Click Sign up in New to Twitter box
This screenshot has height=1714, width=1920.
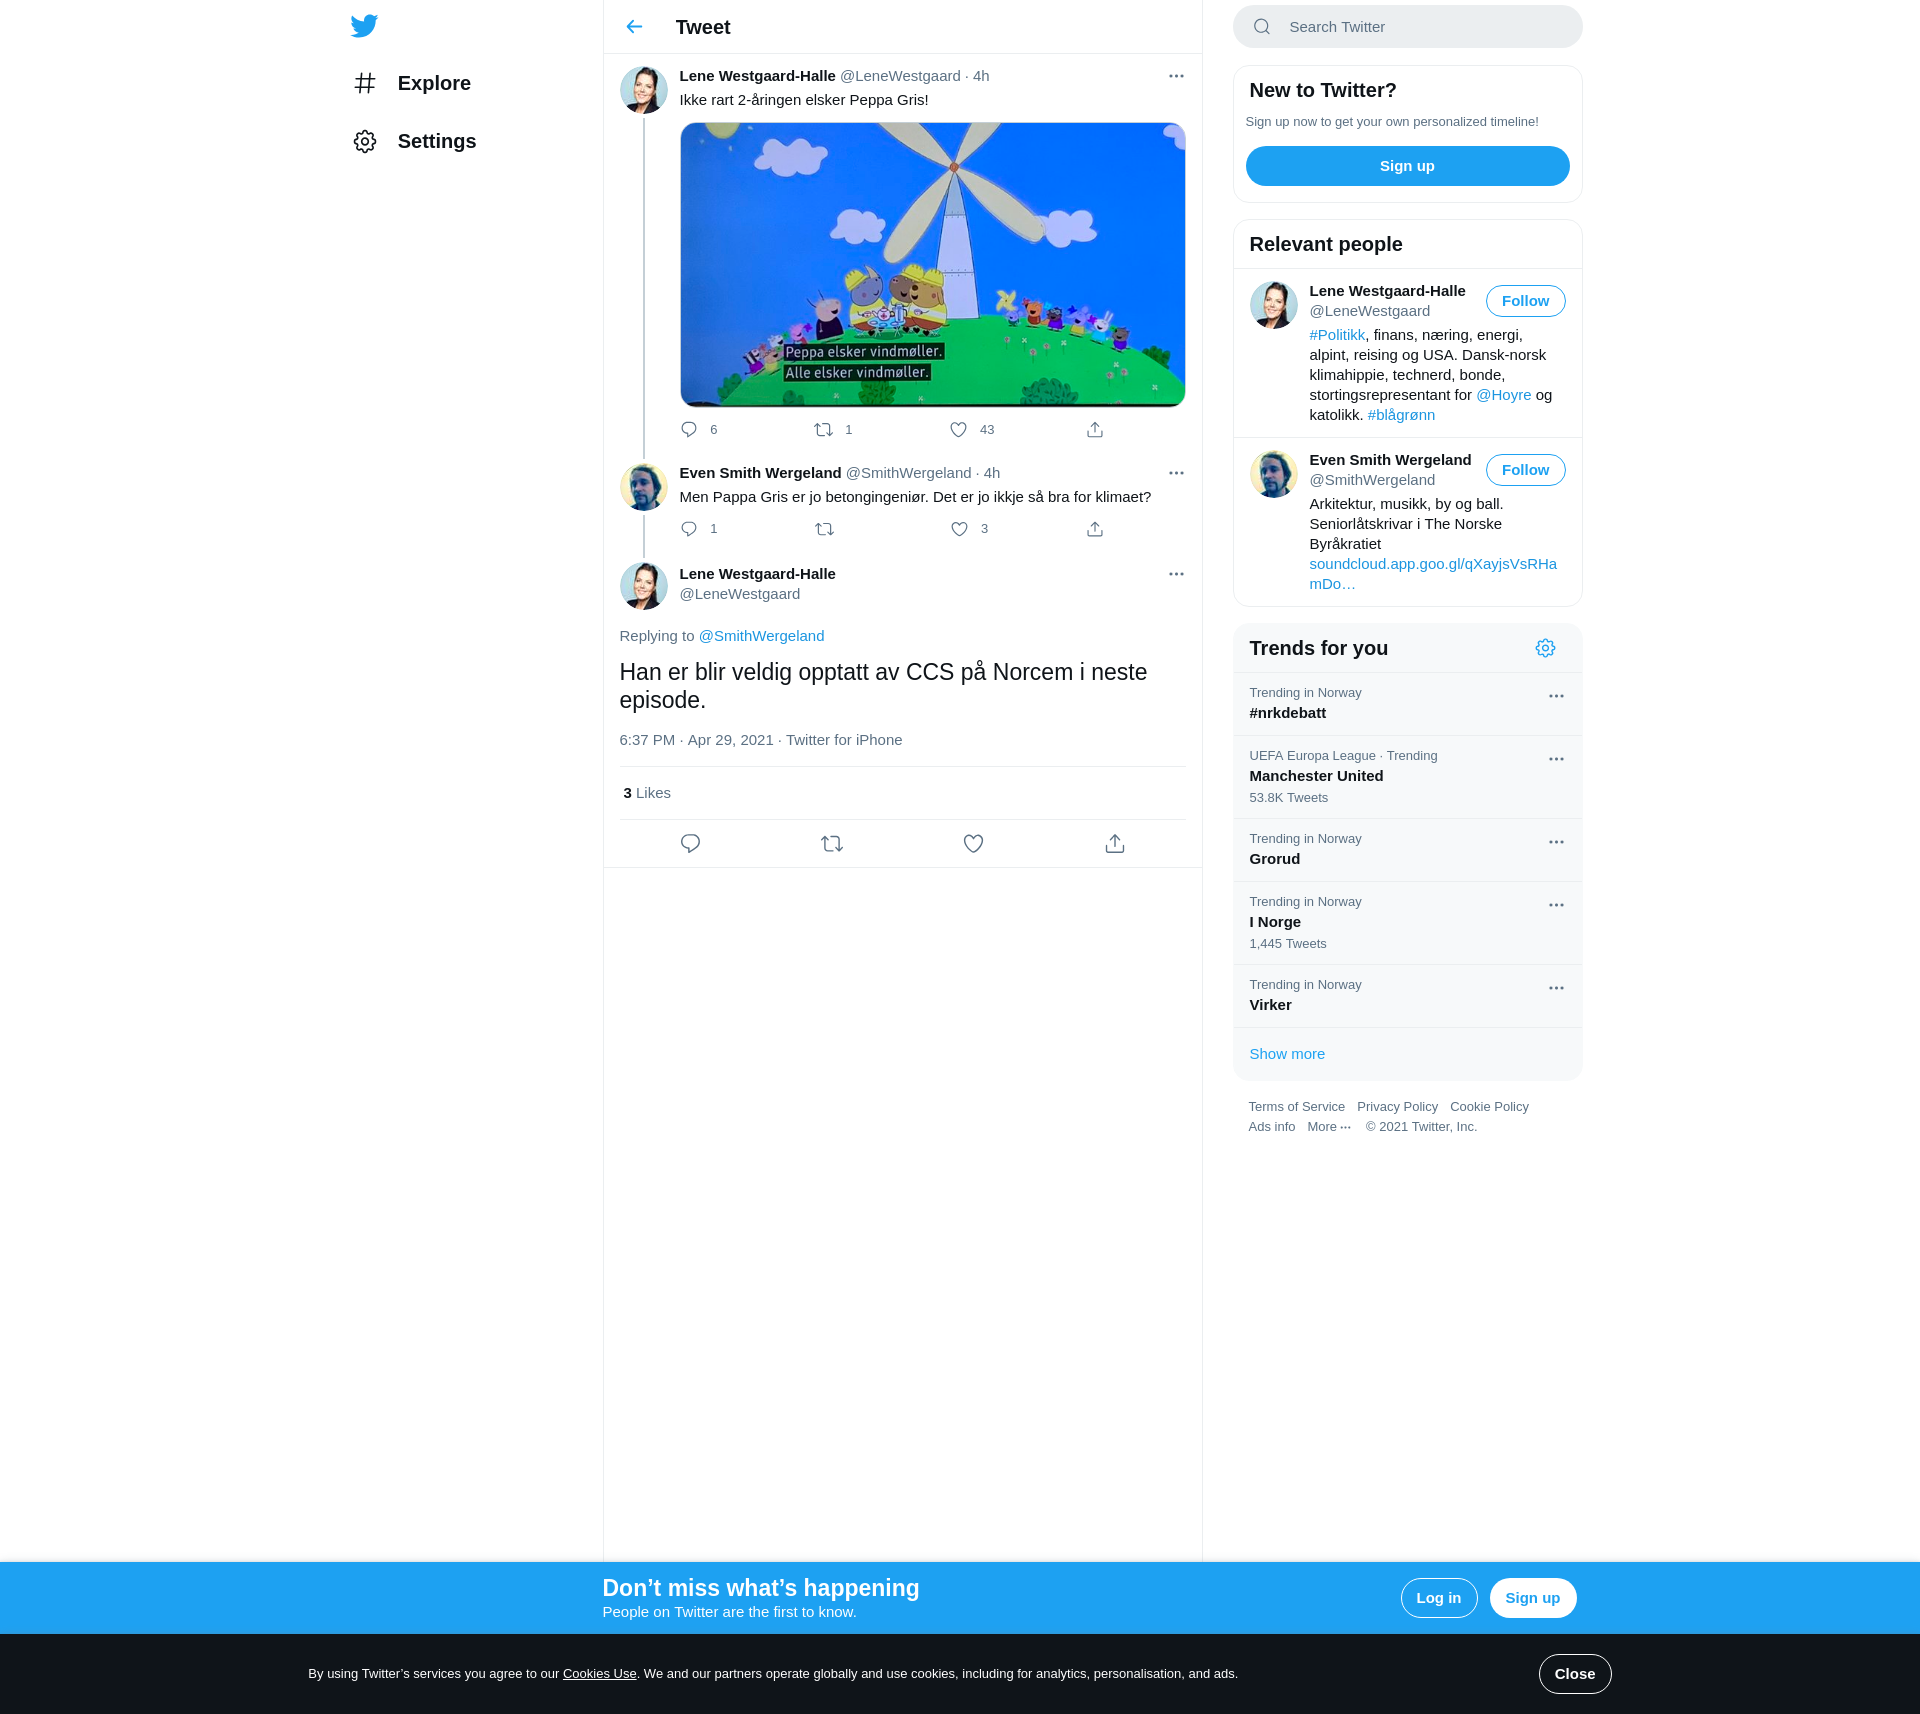[x=1407, y=166]
